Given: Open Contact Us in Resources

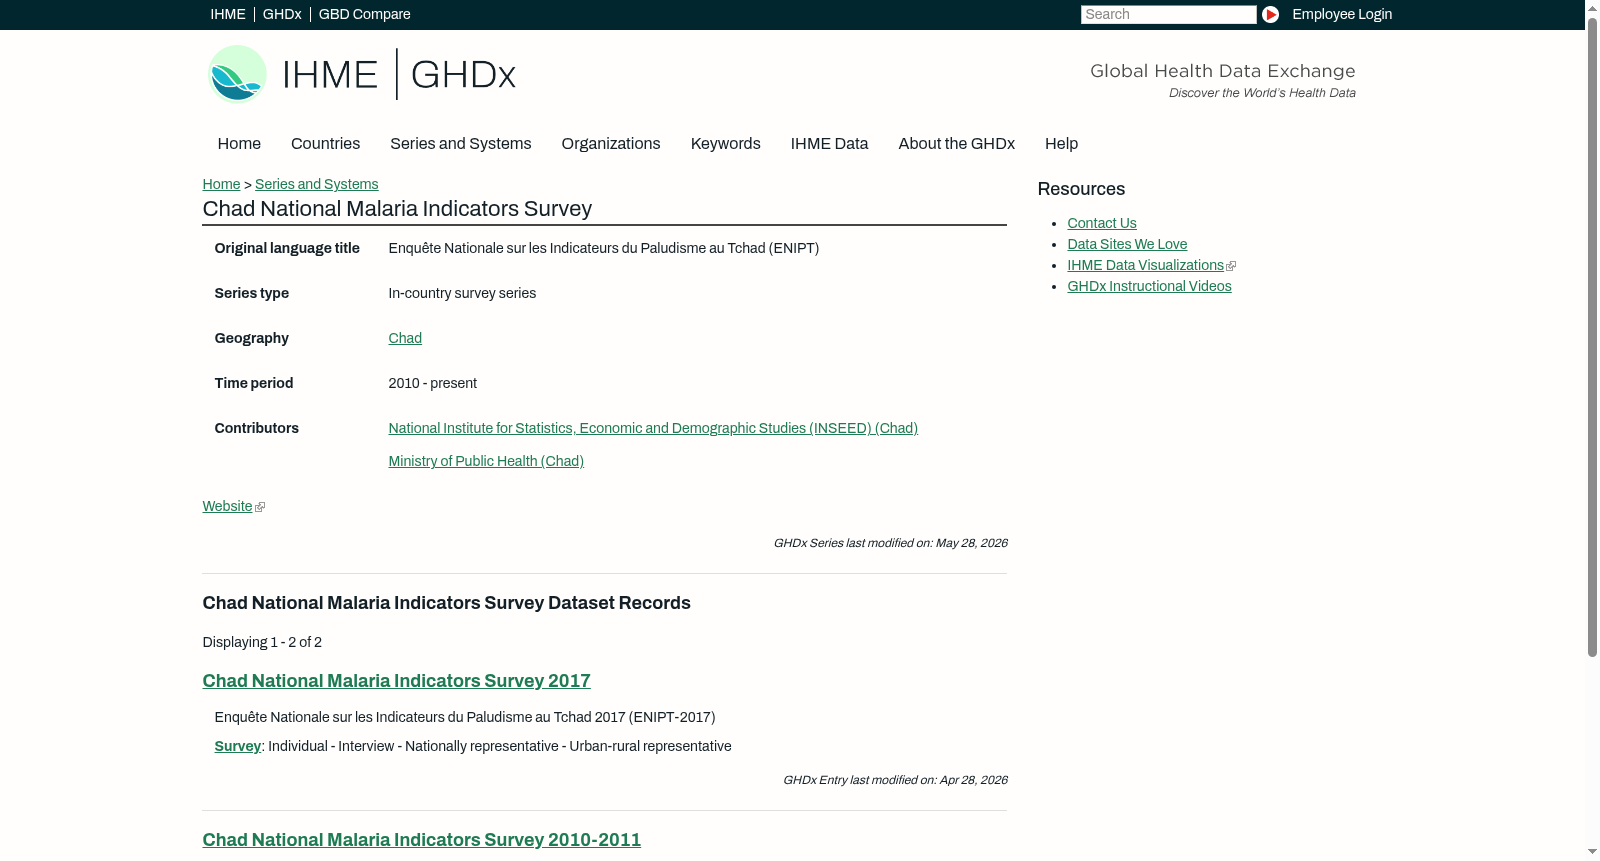Looking at the screenshot, I should 1101,223.
